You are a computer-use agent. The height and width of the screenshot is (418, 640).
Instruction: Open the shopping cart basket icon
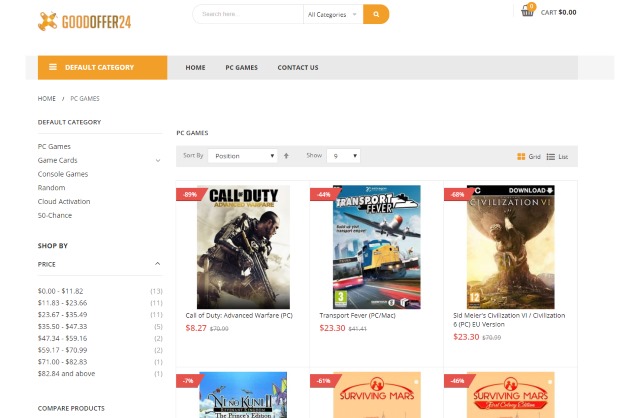[527, 11]
